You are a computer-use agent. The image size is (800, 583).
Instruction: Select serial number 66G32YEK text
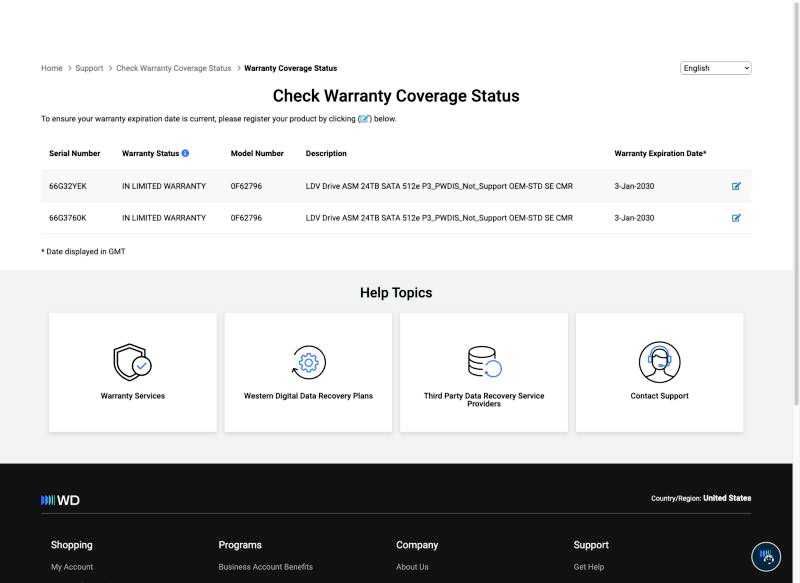click(68, 186)
